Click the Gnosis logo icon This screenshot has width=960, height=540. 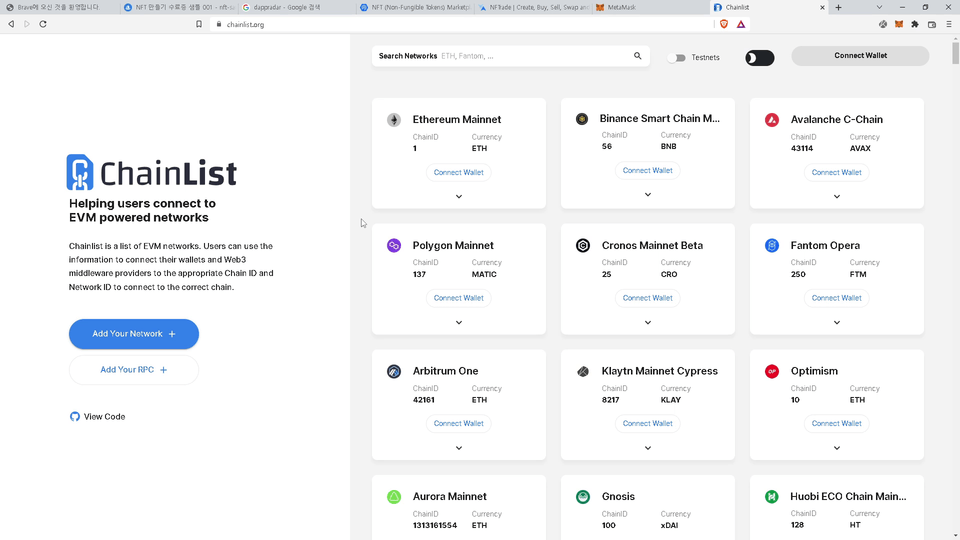point(583,497)
